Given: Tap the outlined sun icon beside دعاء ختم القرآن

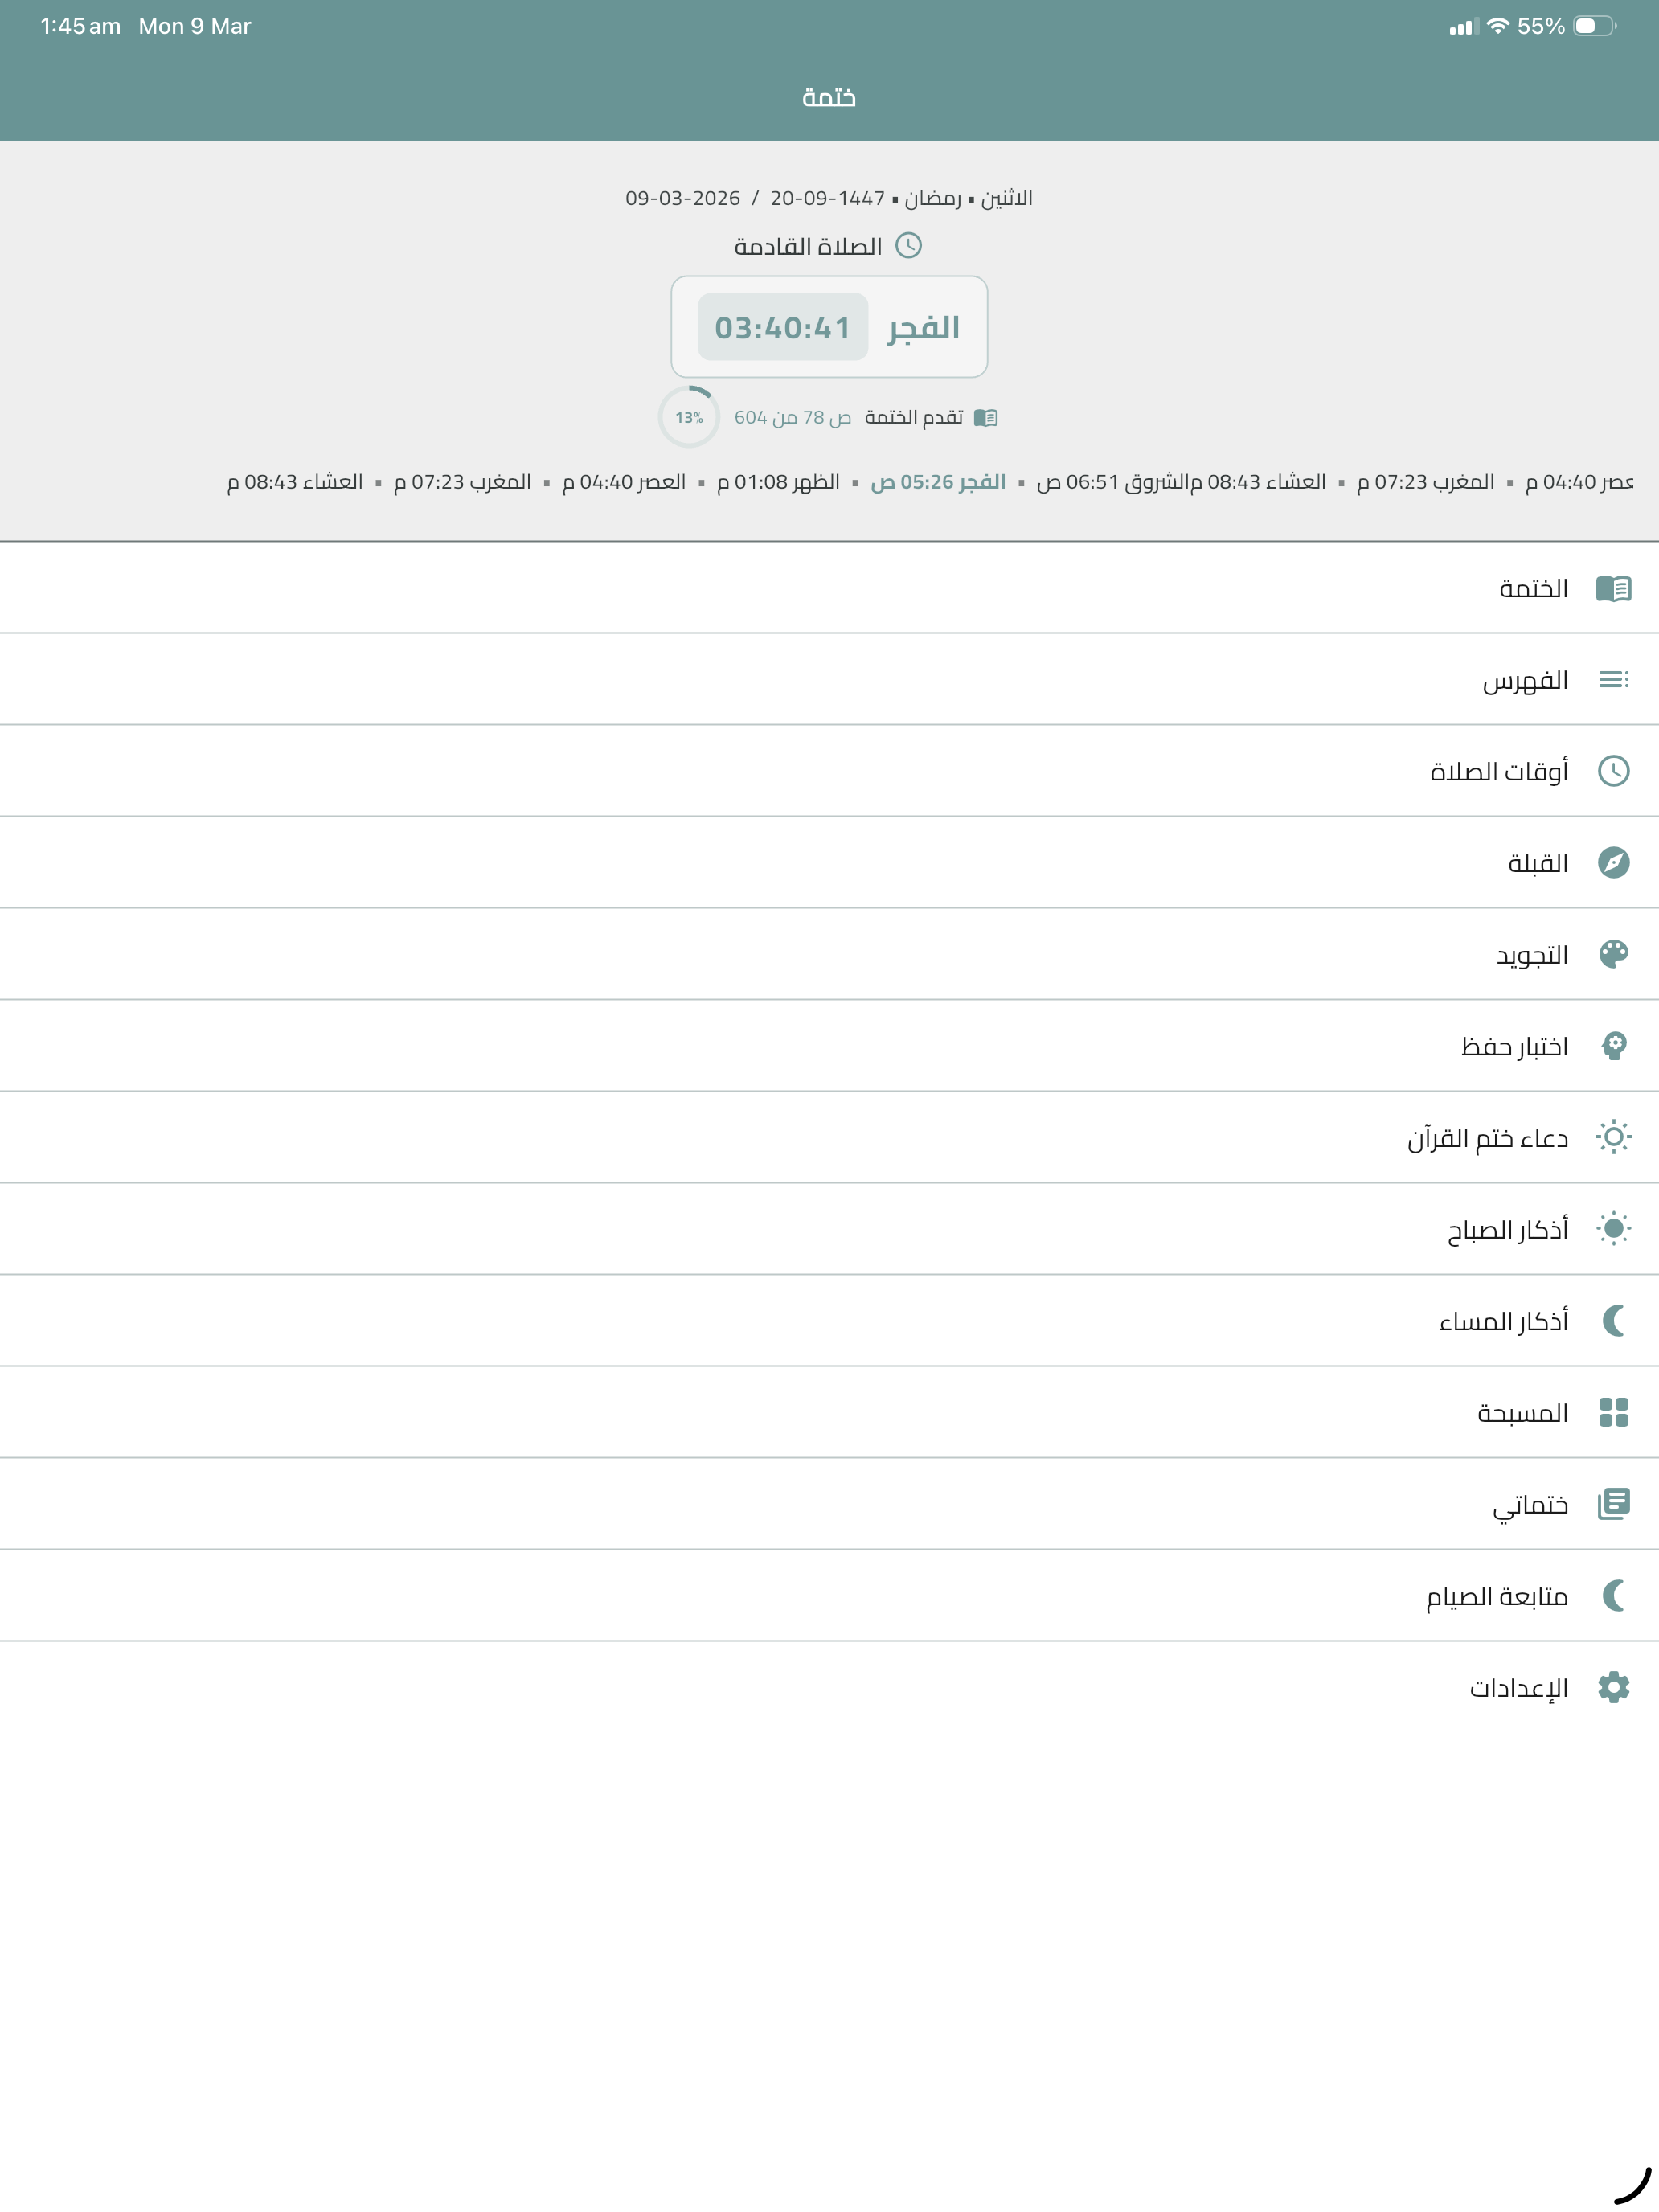Looking at the screenshot, I should pos(1613,1137).
